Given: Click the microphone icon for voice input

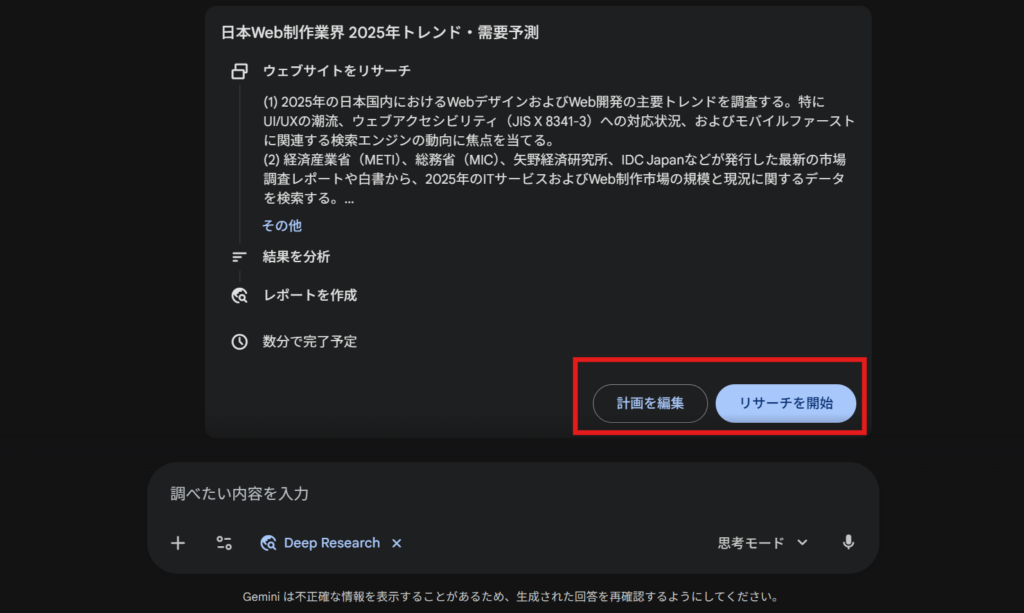Looking at the screenshot, I should (x=848, y=542).
